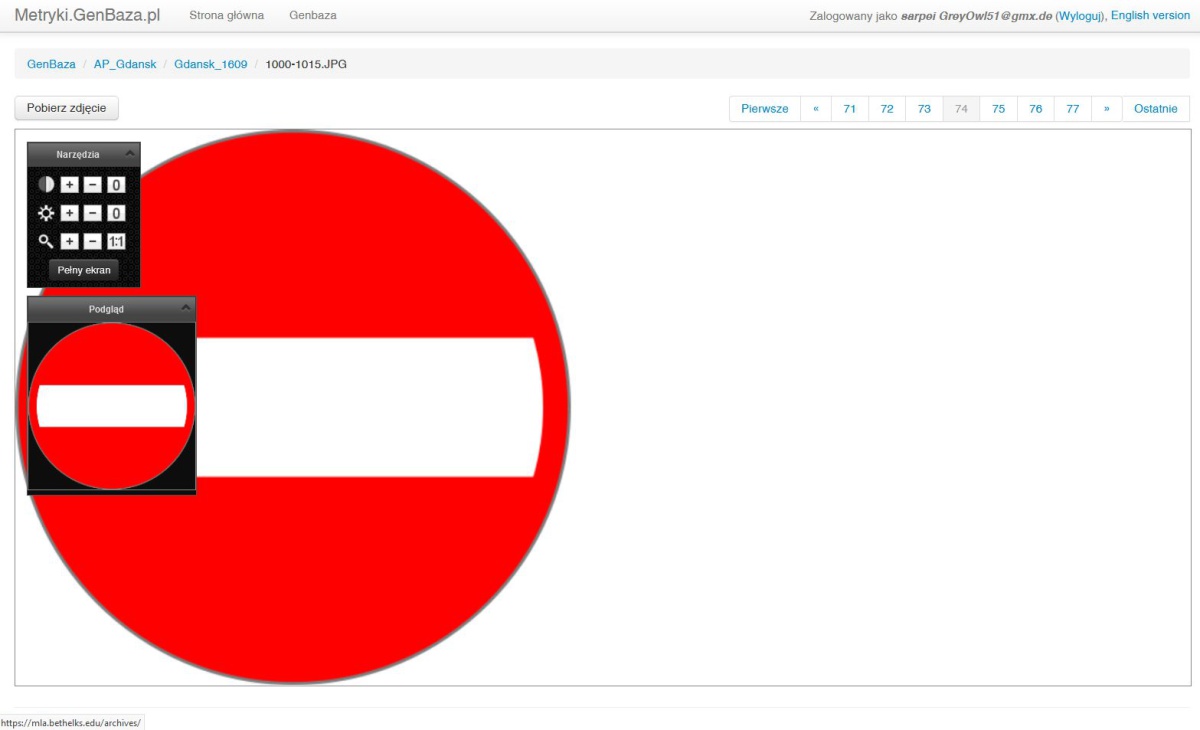
Task: Open Strona główna in the navbar
Action: tap(226, 16)
